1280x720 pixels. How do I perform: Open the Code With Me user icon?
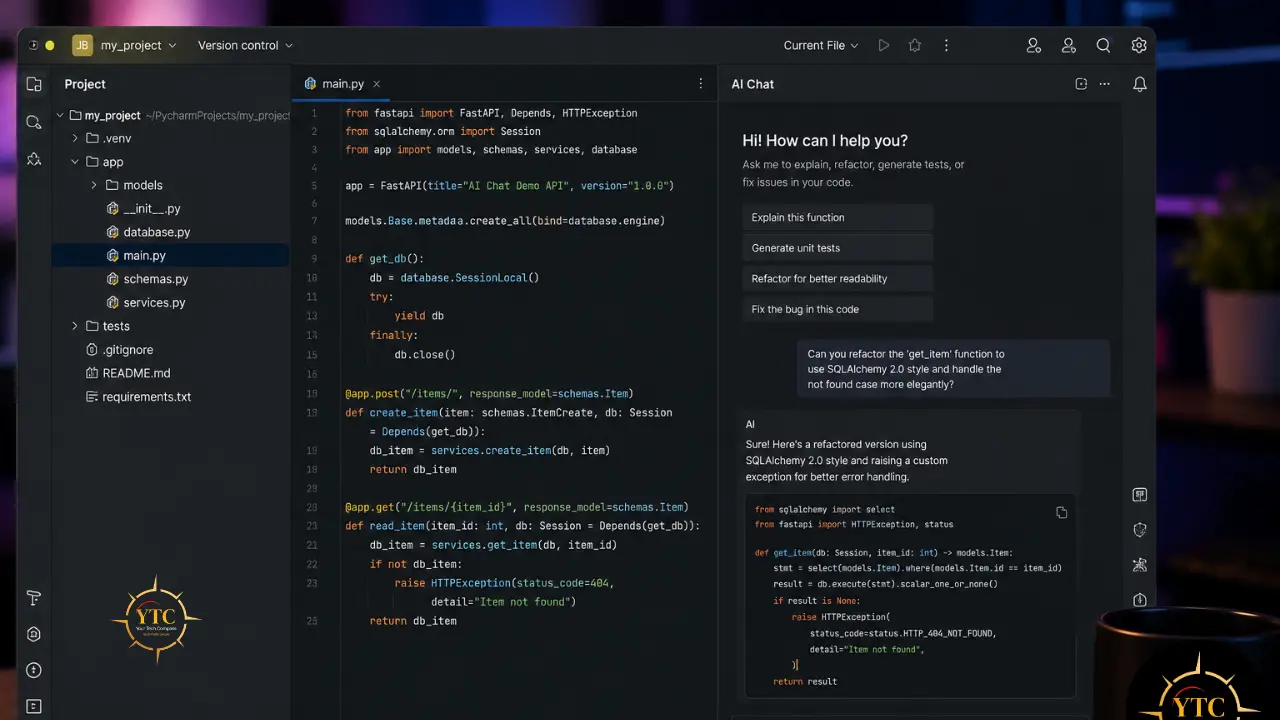pyautogui.click(x=1034, y=45)
